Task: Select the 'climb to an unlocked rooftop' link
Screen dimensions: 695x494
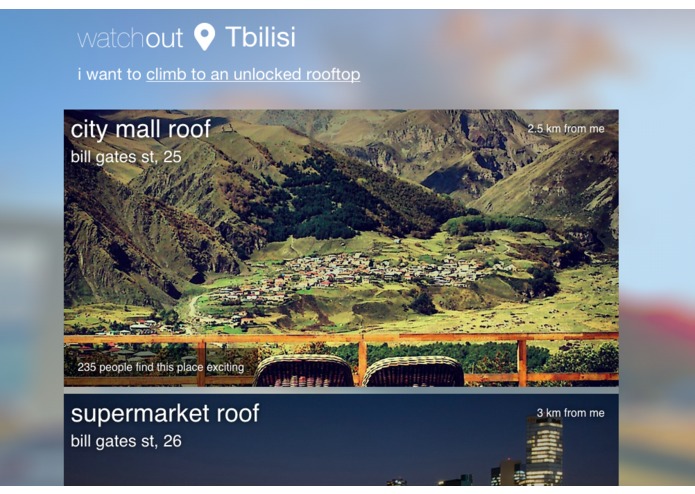Action: 253,74
